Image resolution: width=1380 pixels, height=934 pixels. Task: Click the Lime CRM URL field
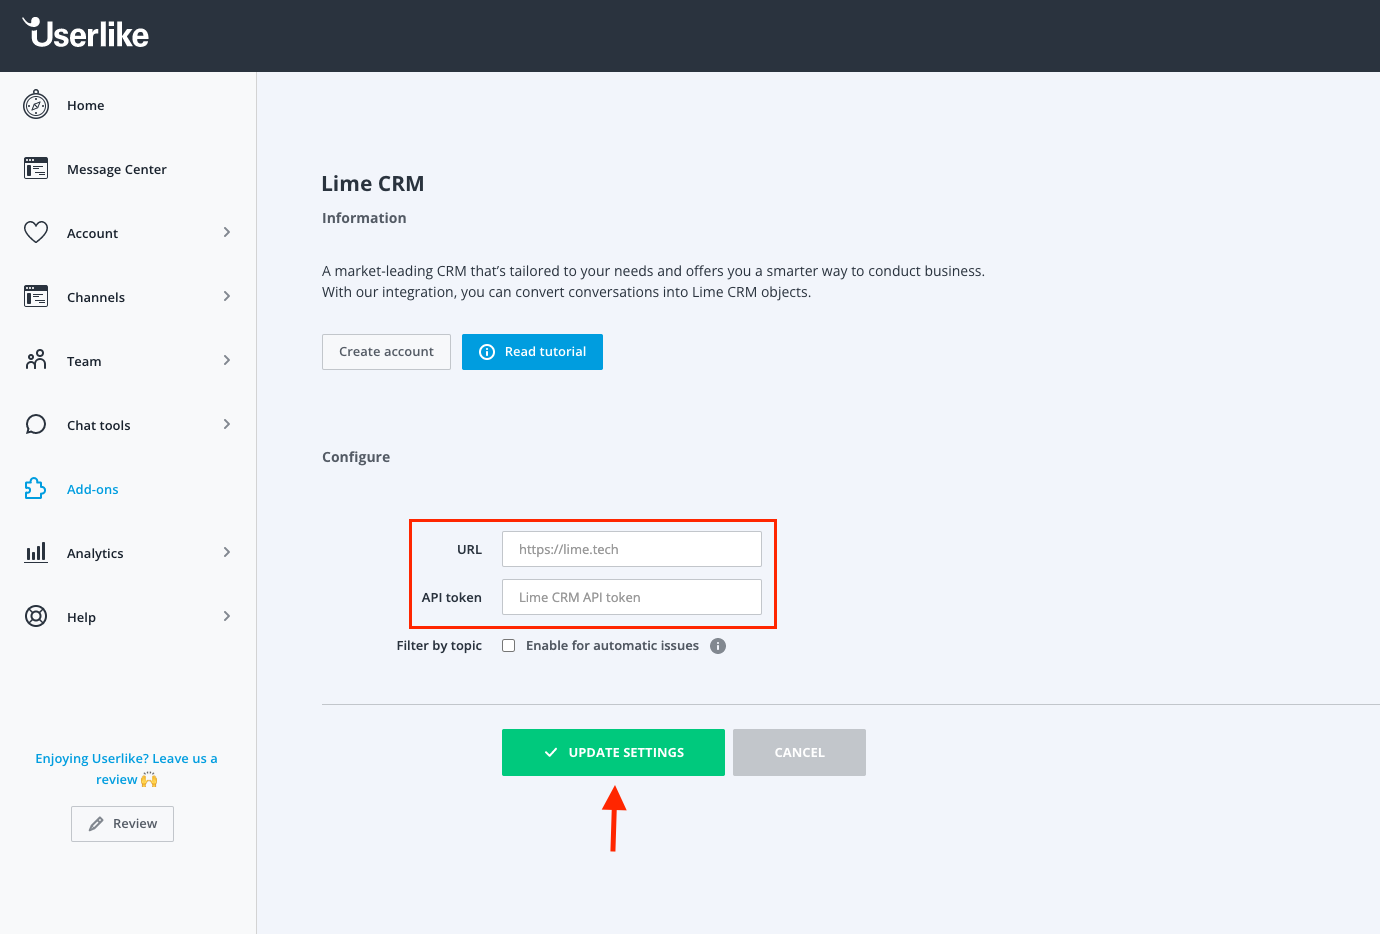(631, 549)
